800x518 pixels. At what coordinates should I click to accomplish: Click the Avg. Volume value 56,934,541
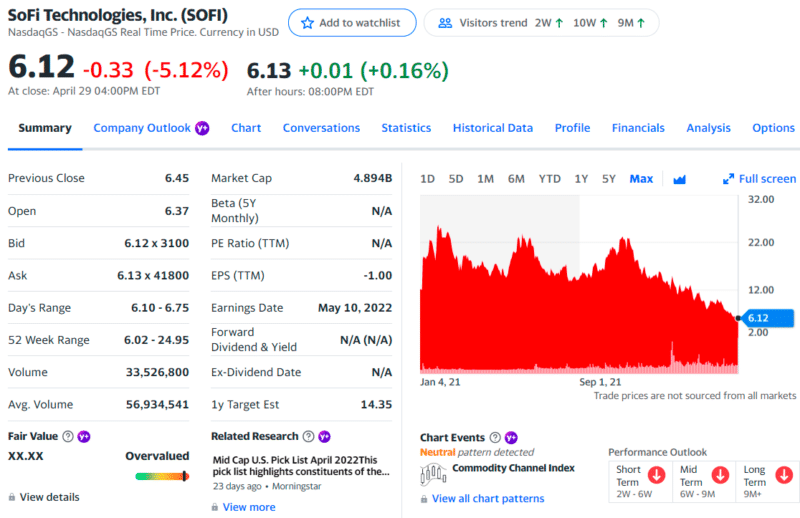click(x=157, y=405)
